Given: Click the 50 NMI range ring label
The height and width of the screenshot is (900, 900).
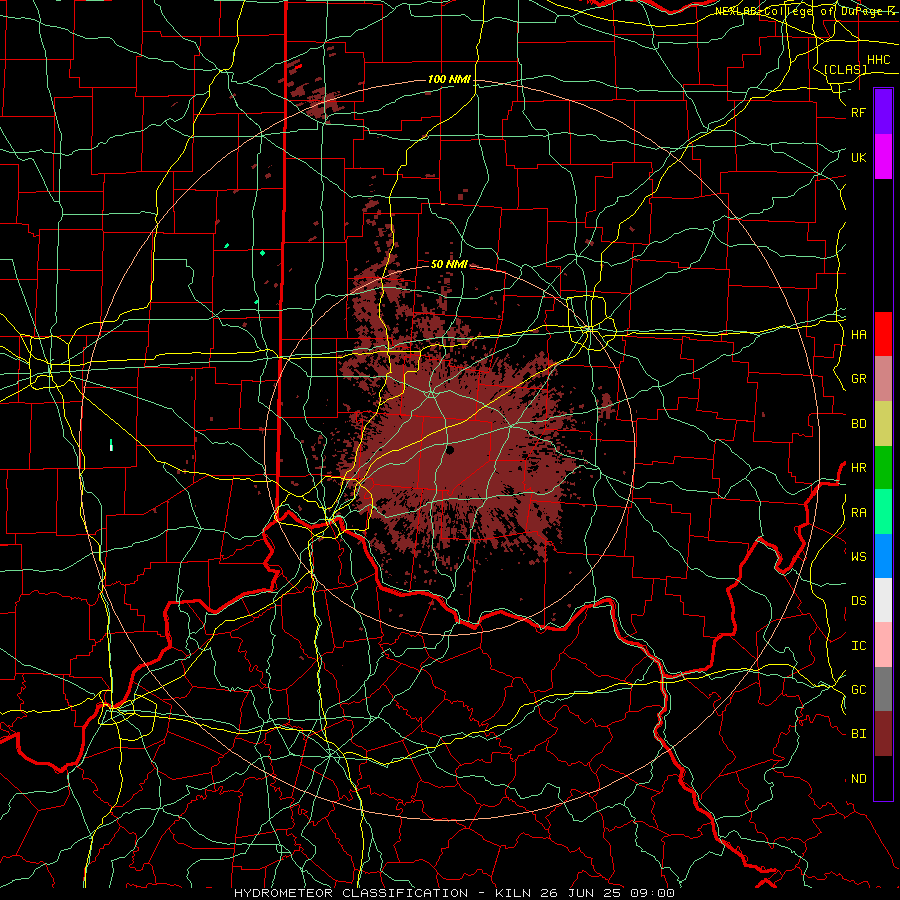Looking at the screenshot, I should click(449, 264).
